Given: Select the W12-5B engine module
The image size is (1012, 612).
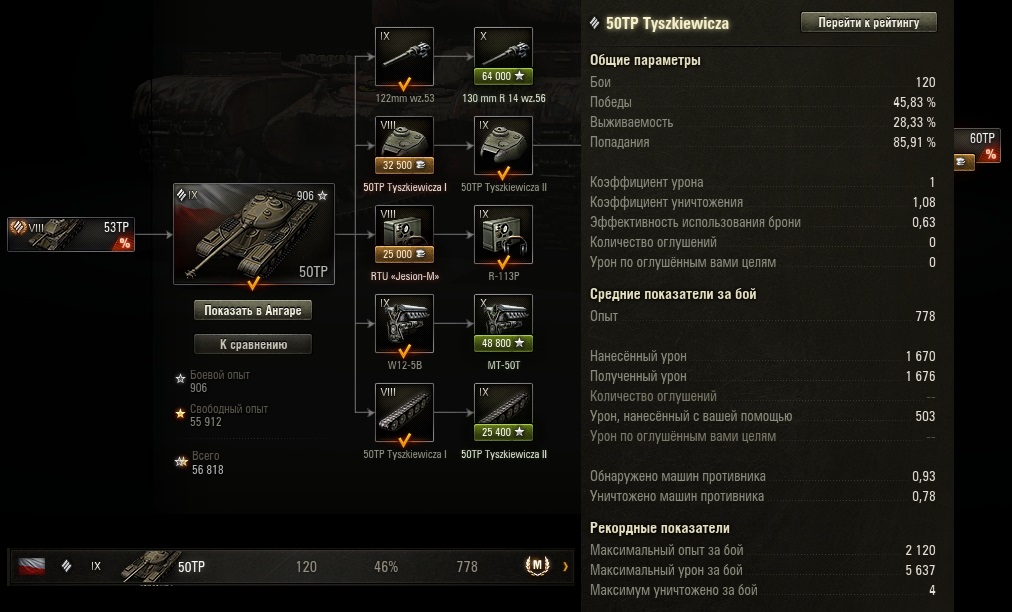Looking at the screenshot, I should coord(404,324).
